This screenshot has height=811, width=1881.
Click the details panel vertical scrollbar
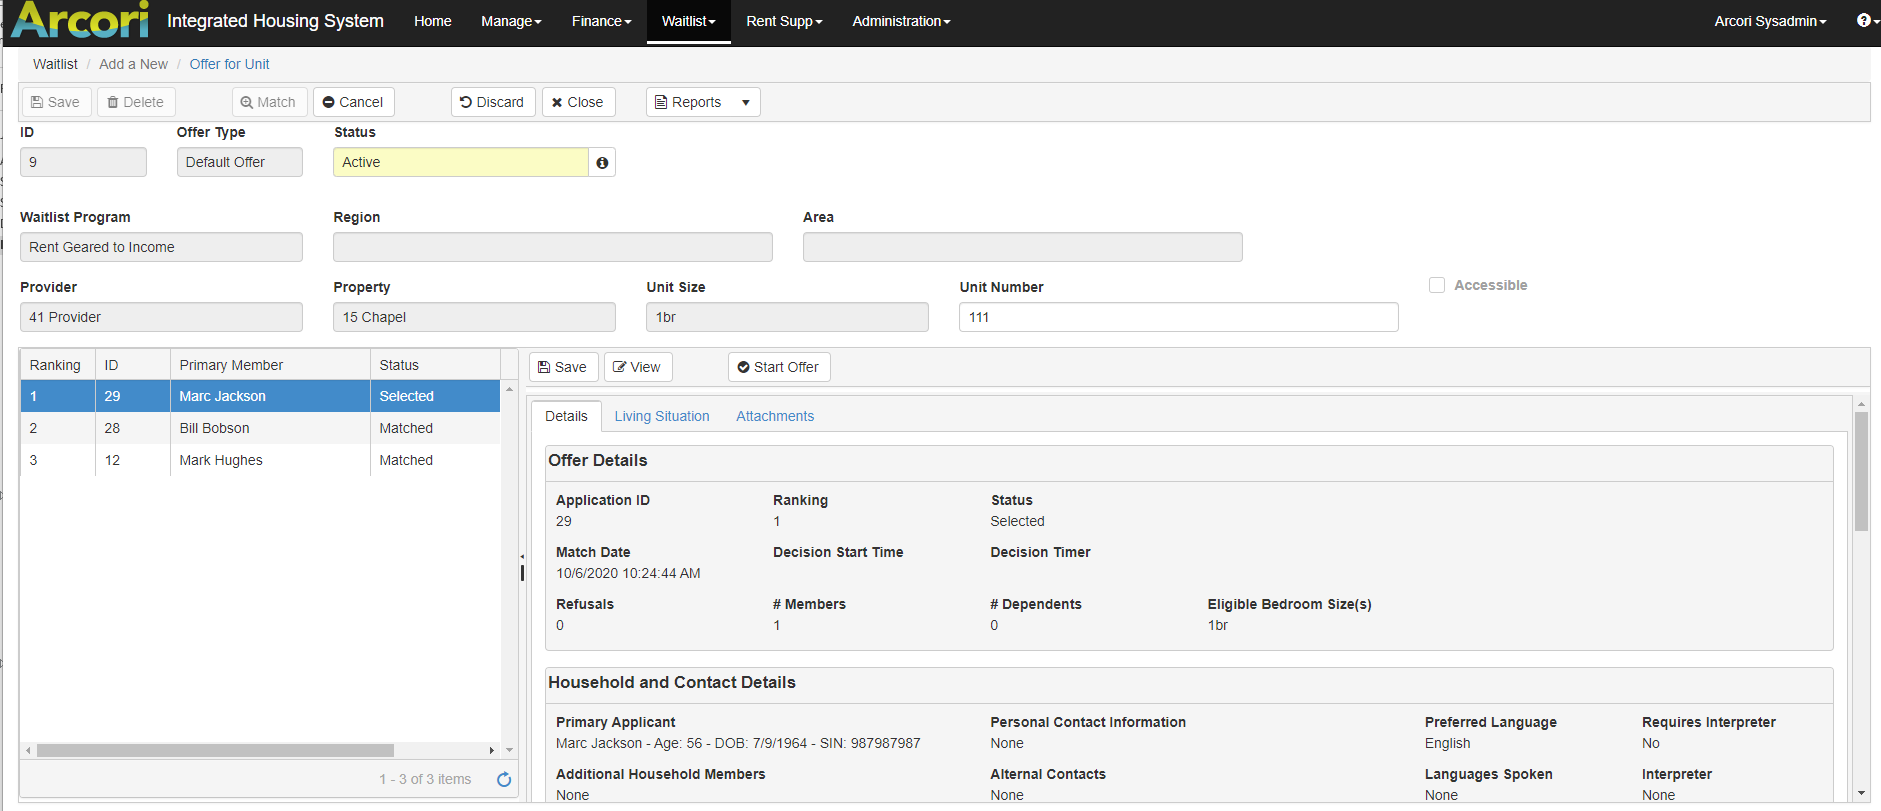point(1861,471)
